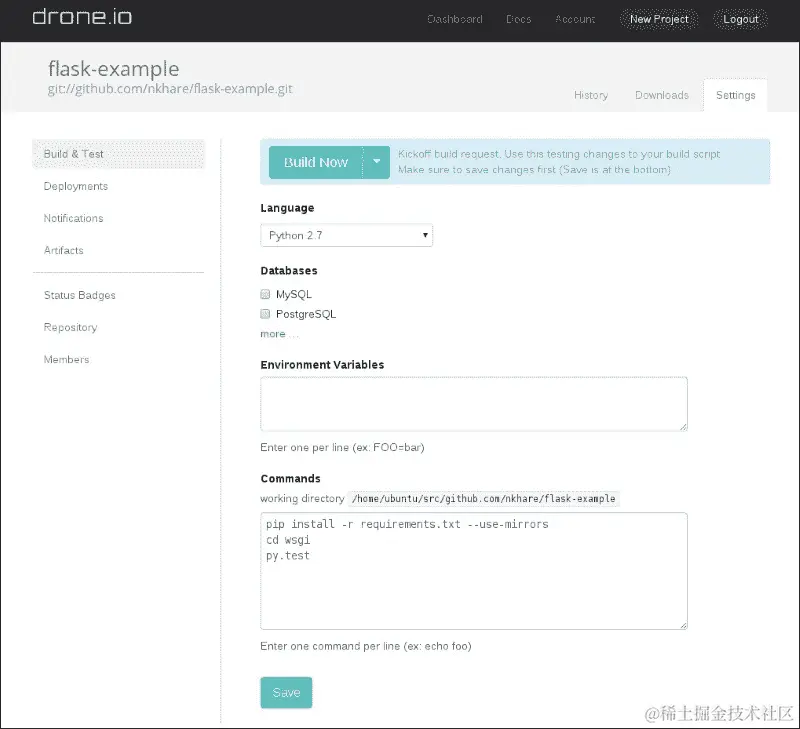
Task: Click the Build Now button
Action: (x=316, y=162)
